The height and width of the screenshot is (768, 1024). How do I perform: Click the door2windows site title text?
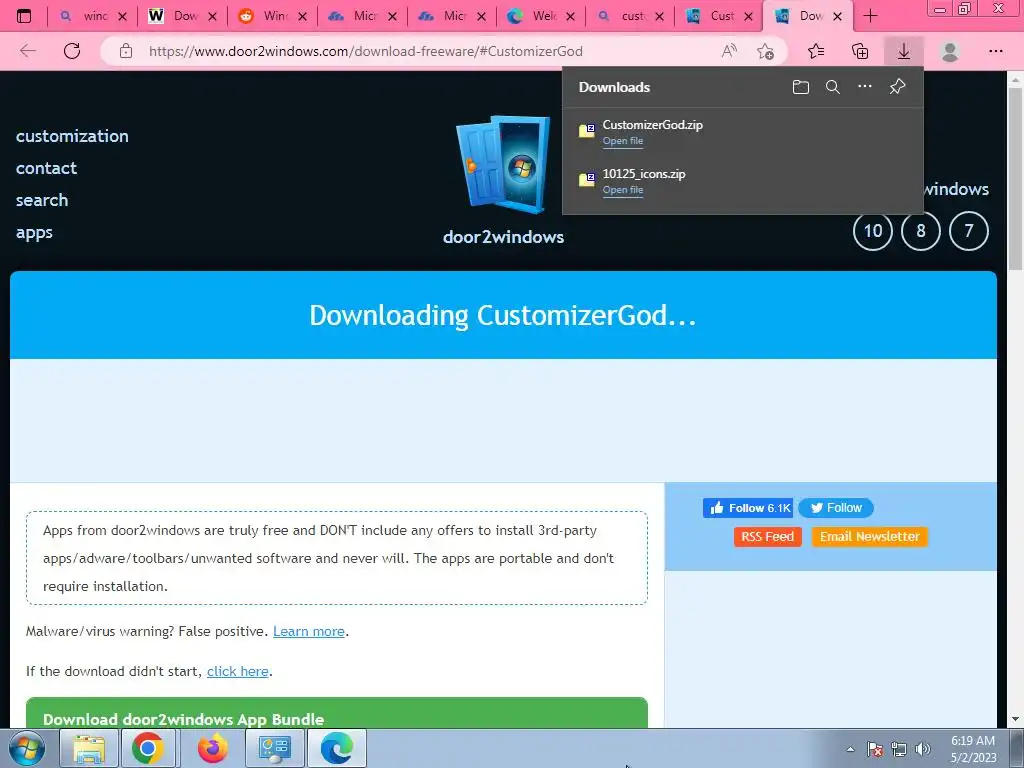(504, 236)
